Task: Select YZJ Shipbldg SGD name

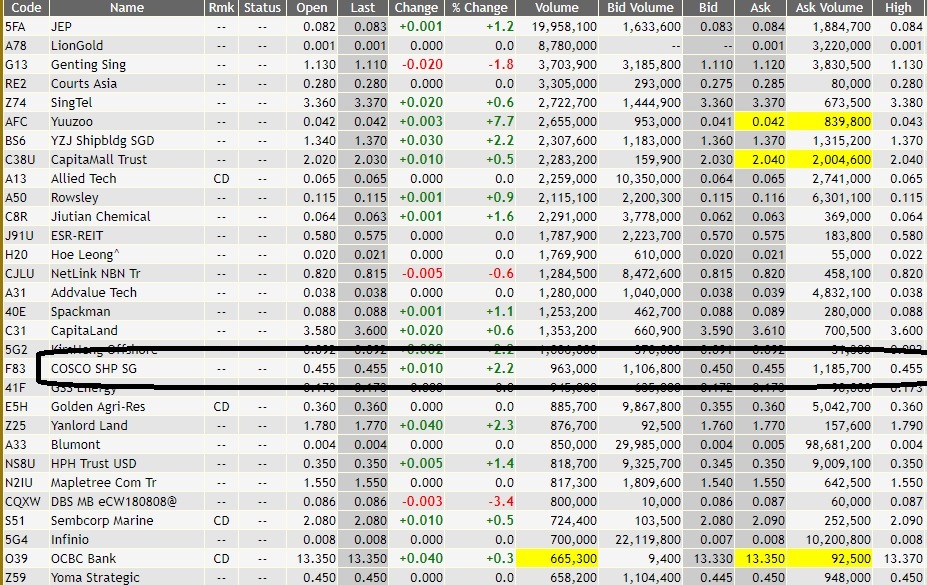Action: click(x=102, y=141)
